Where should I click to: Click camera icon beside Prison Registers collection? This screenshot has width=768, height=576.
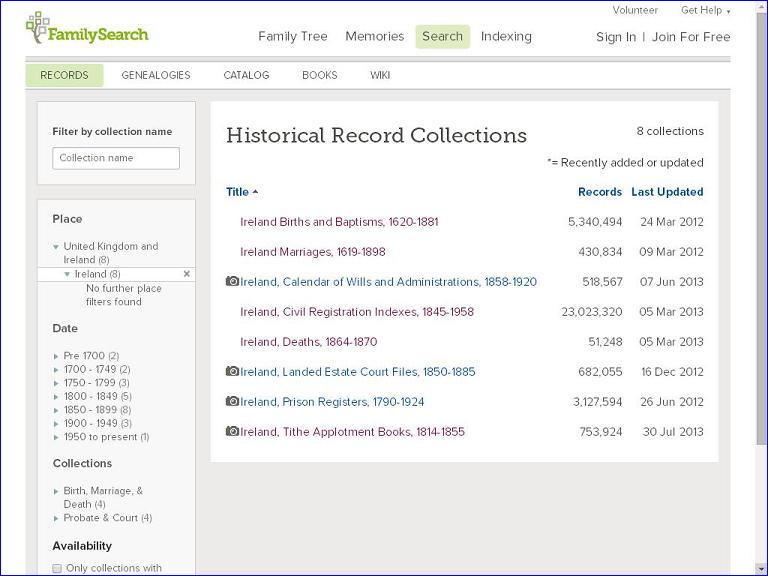232,401
